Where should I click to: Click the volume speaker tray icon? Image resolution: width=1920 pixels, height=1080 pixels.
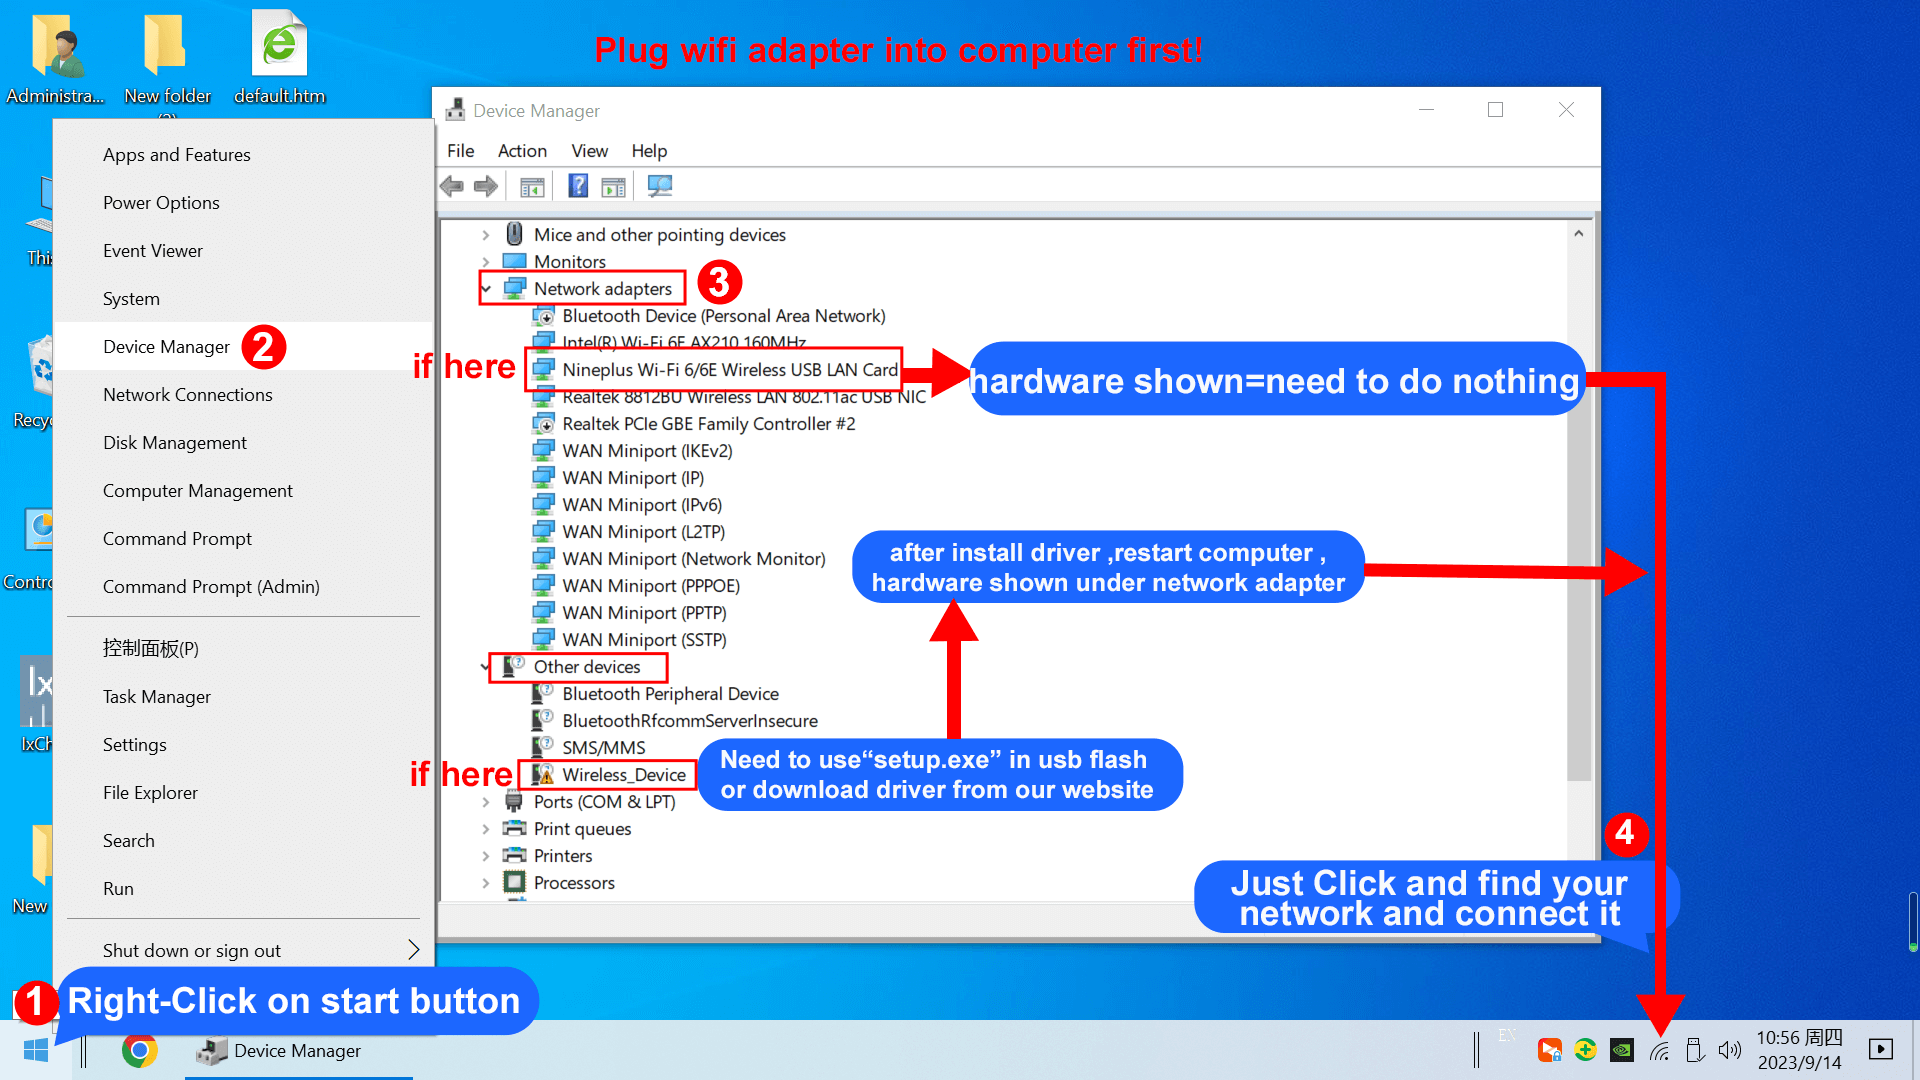click(x=1729, y=1050)
